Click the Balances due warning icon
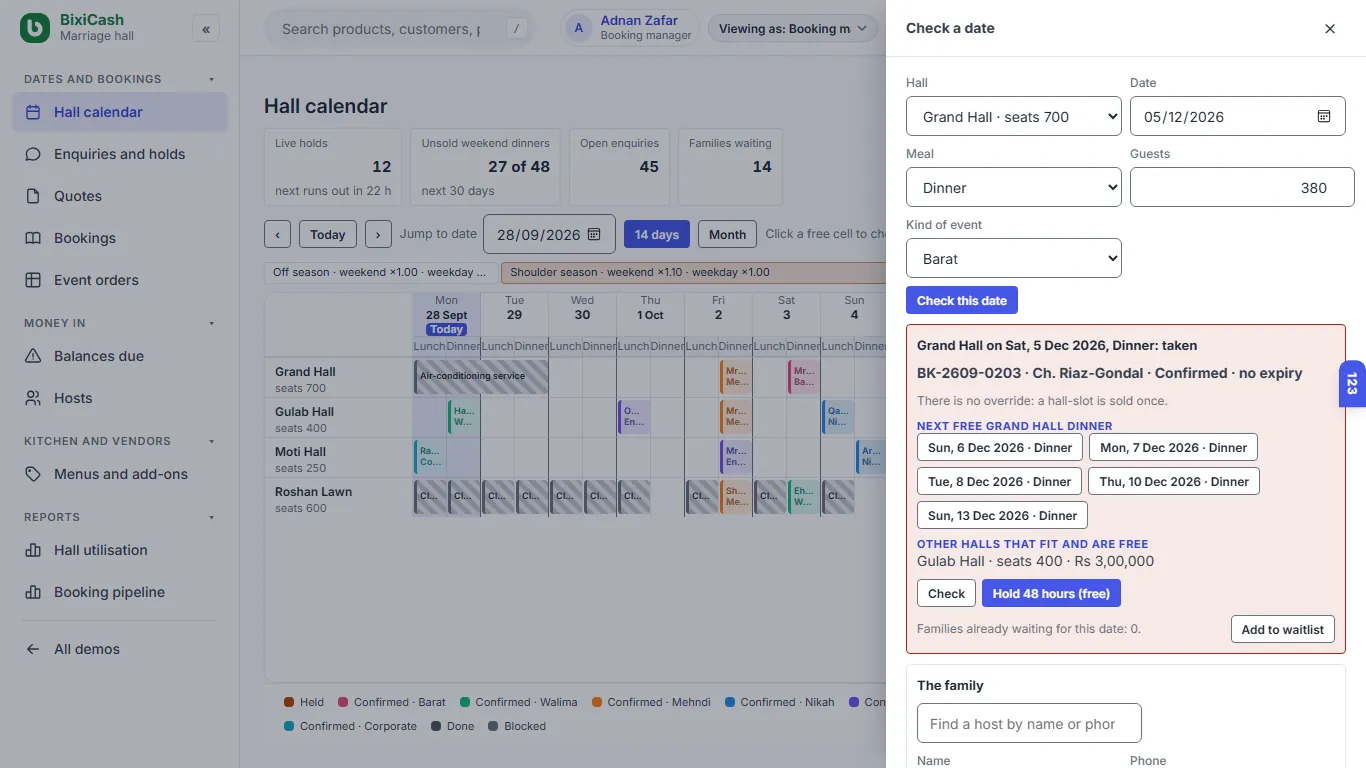This screenshot has width=1366, height=768. click(x=33, y=356)
